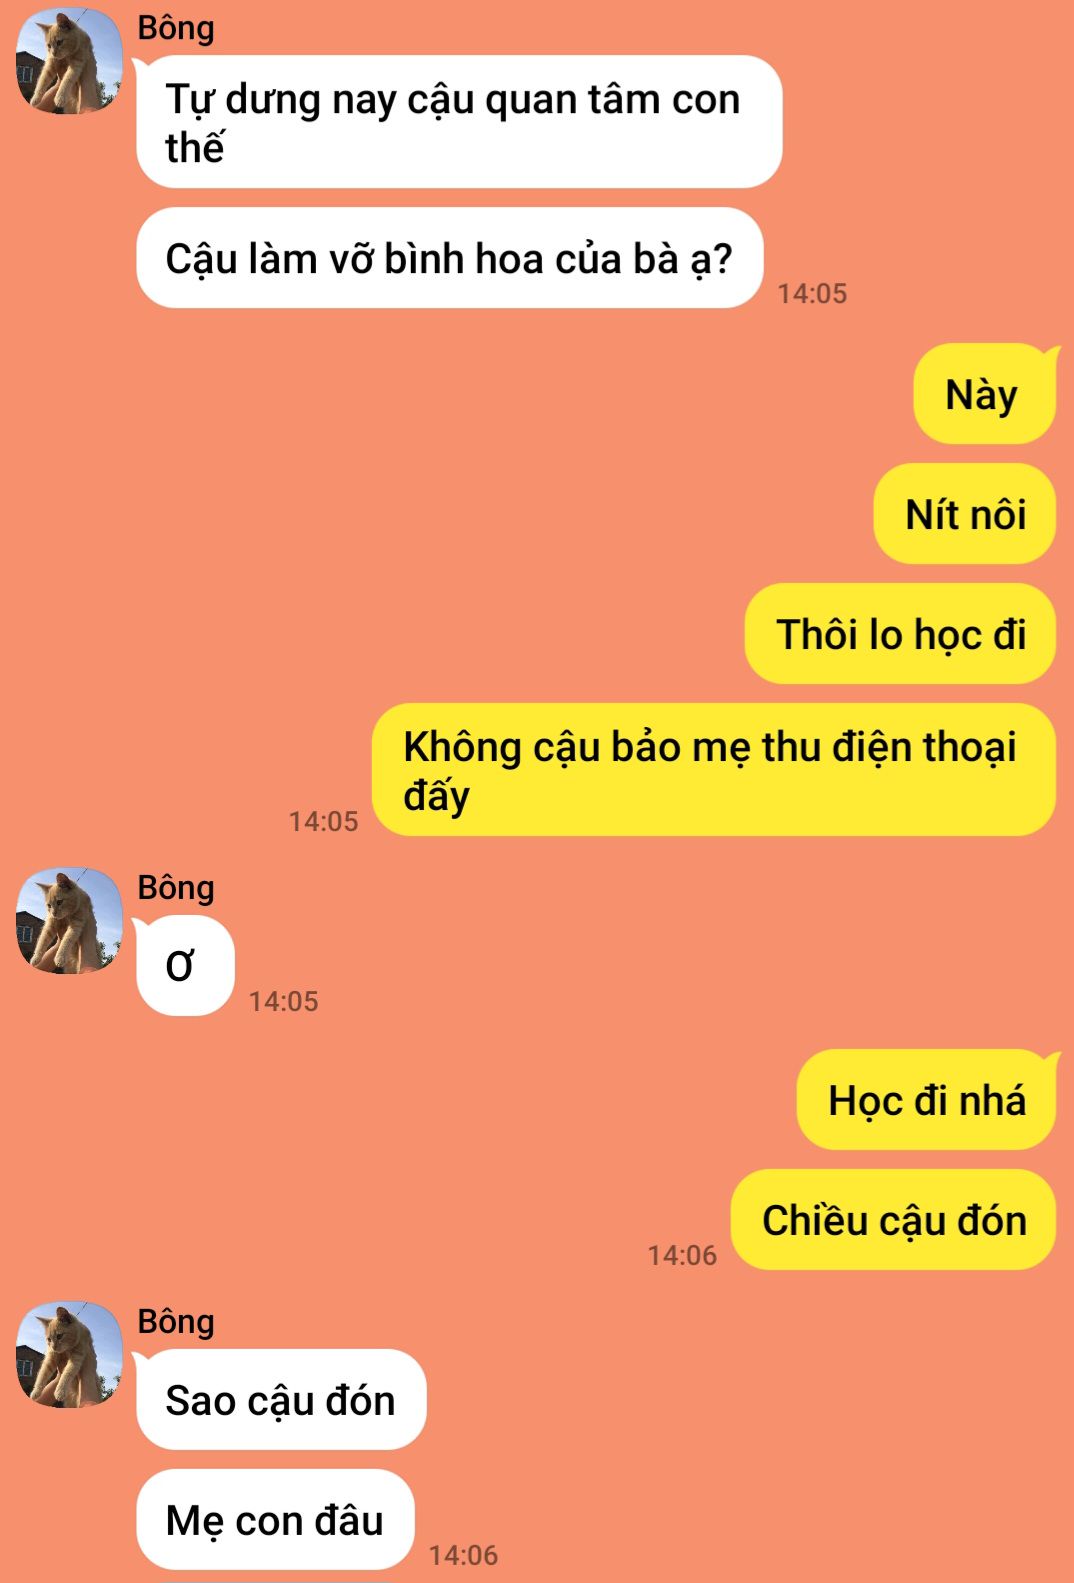Screen dimensions: 1074x1583
Task: Select the 'Nít nôi' message bubble
Action: [x=965, y=514]
